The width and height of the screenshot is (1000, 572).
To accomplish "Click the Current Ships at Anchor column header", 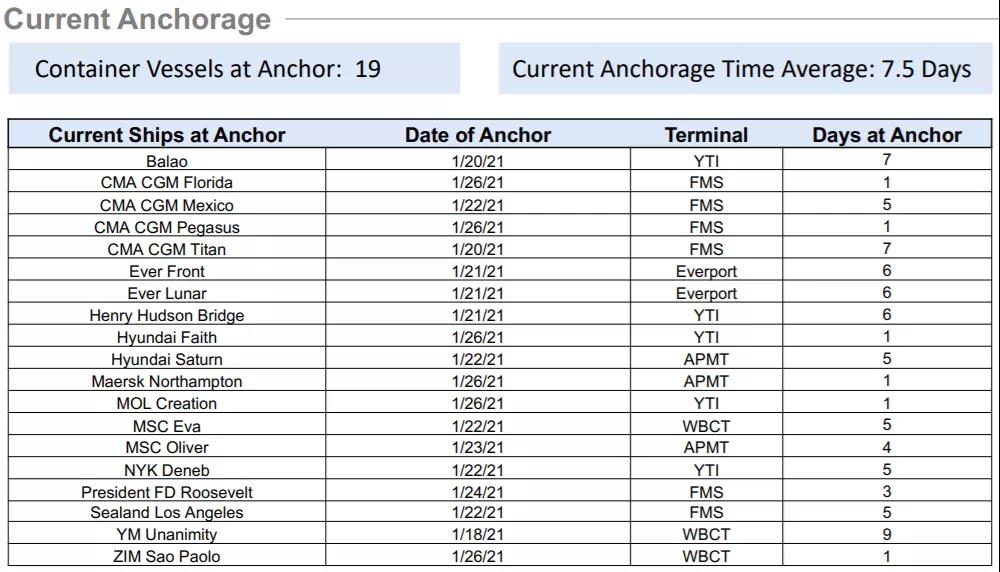I will (167, 135).
